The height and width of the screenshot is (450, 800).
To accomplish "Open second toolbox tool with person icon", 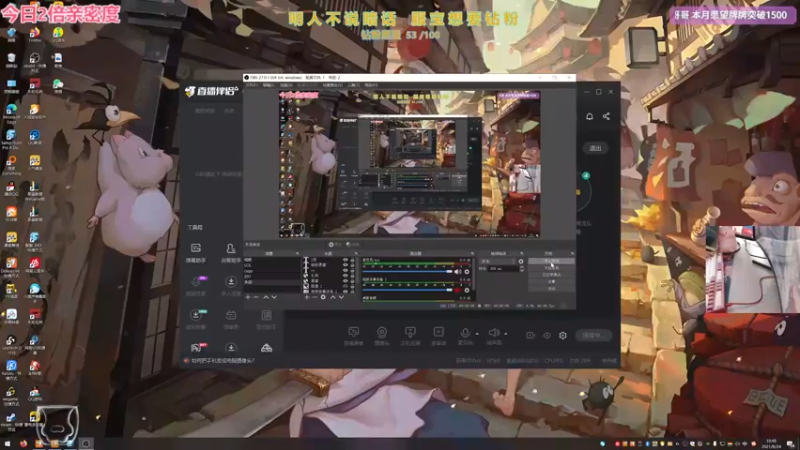I will [231, 253].
